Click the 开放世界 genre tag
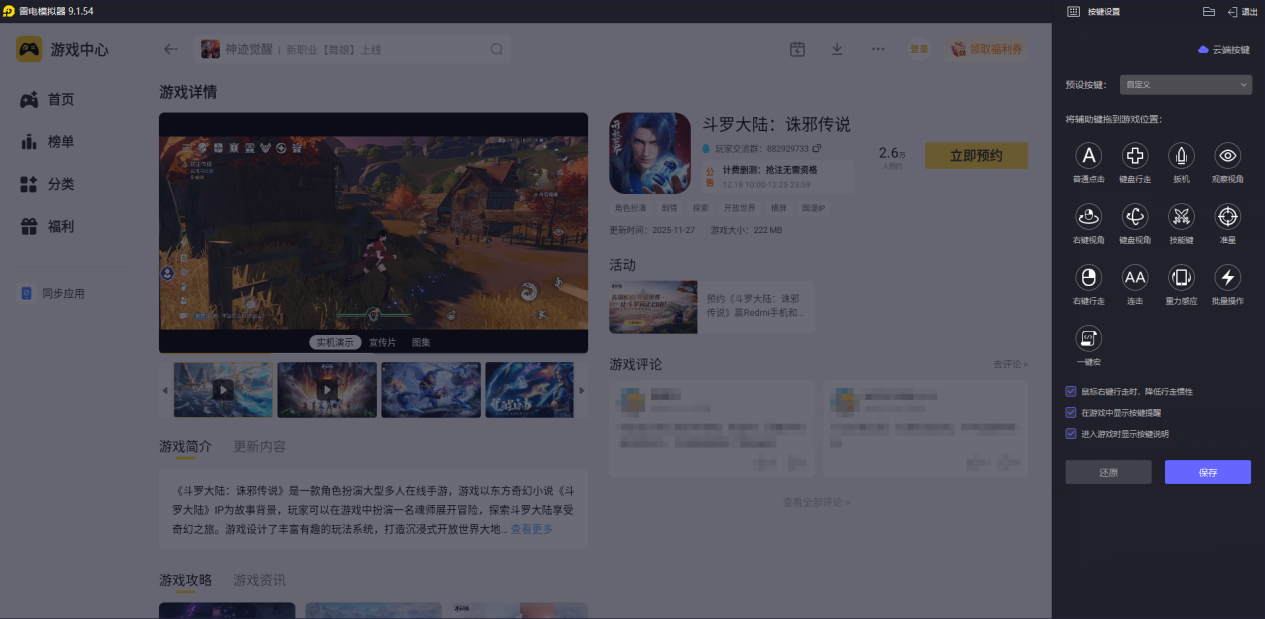The height and width of the screenshot is (619, 1265). [741, 208]
